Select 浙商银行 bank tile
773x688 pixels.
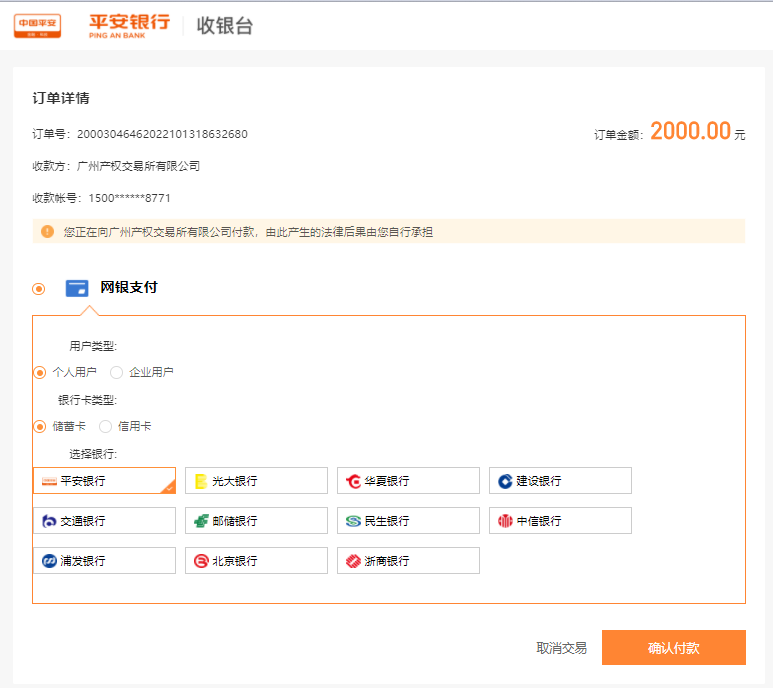coord(408,560)
